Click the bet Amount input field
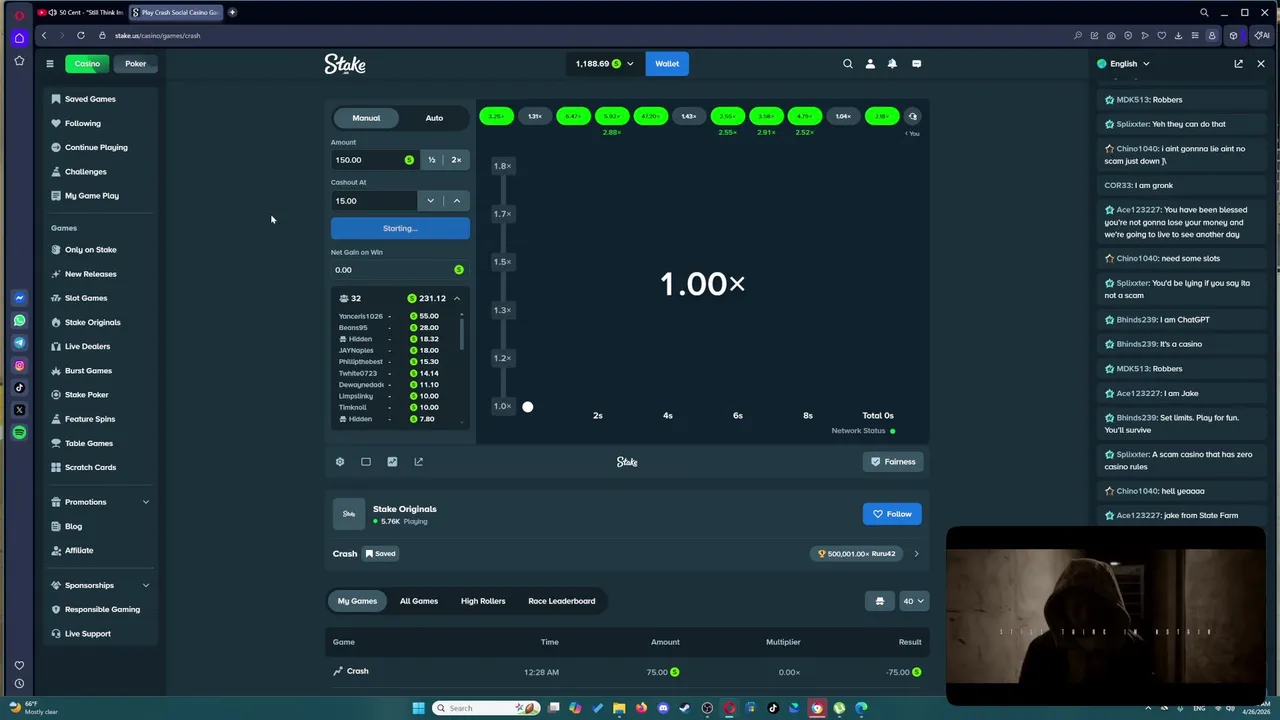This screenshot has width=1280, height=720. coord(375,160)
